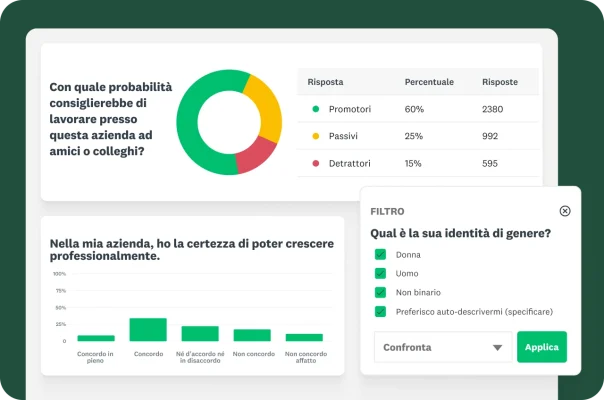604x400 pixels.
Task: Click the gender identity question title
Action: tap(460, 233)
